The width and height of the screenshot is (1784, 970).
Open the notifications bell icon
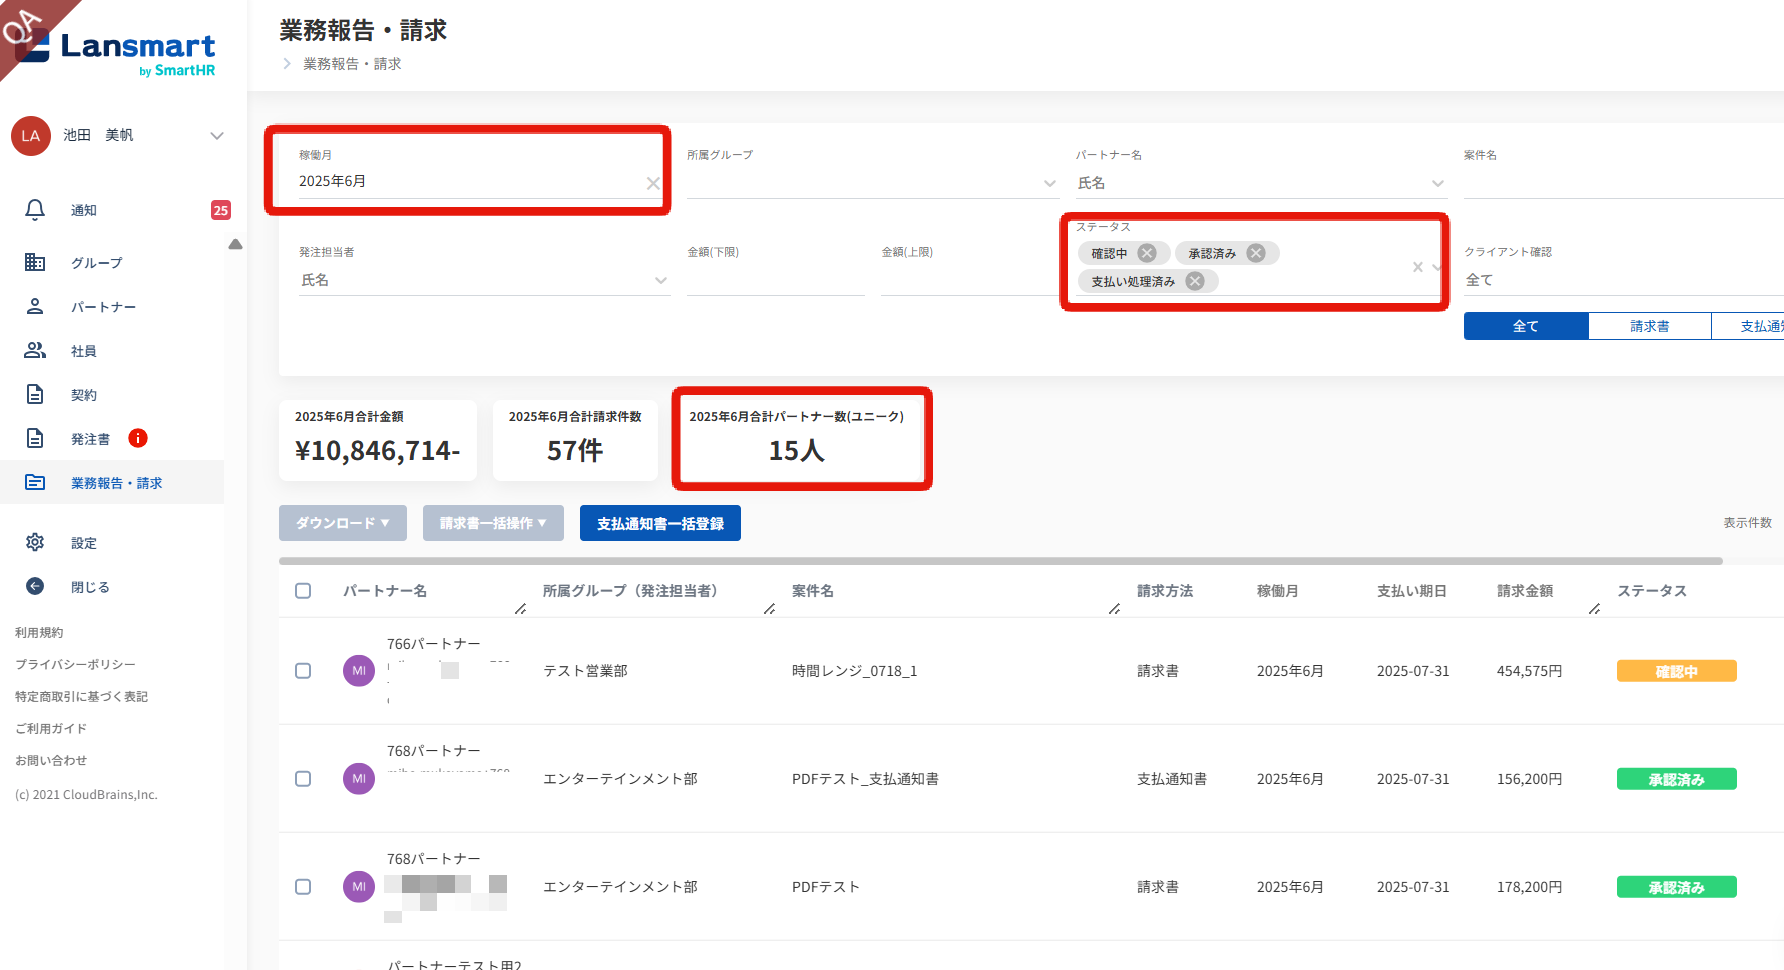pyautogui.click(x=35, y=210)
